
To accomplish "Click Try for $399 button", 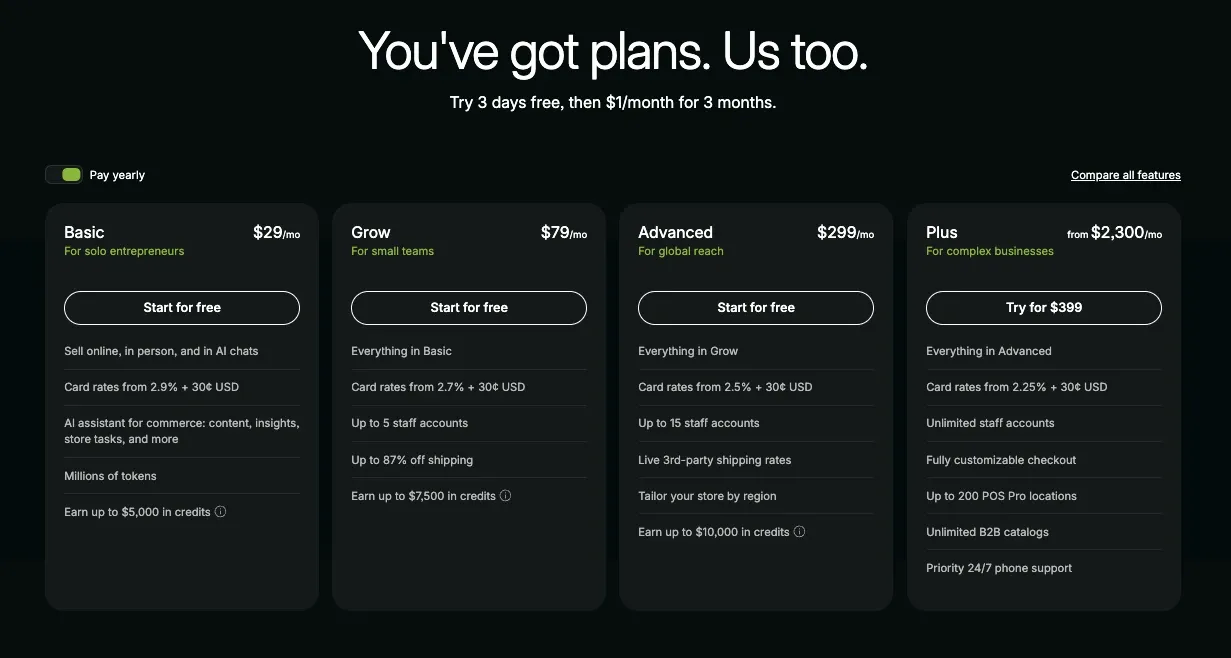I will coord(1043,308).
